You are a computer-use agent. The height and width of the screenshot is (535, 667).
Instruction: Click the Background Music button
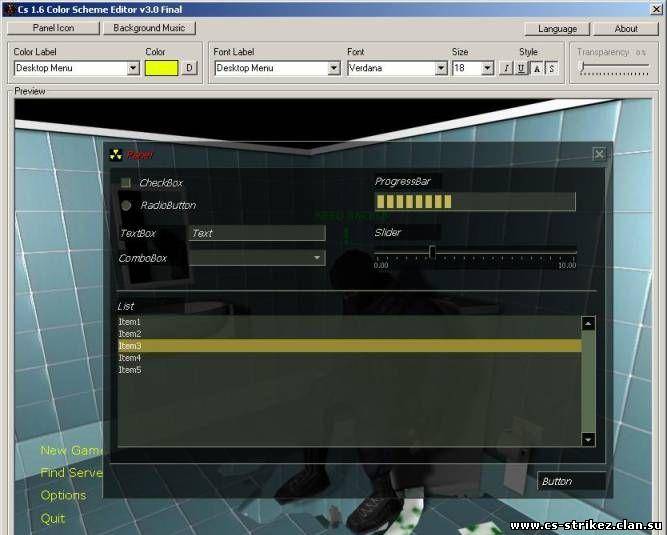click(x=149, y=28)
